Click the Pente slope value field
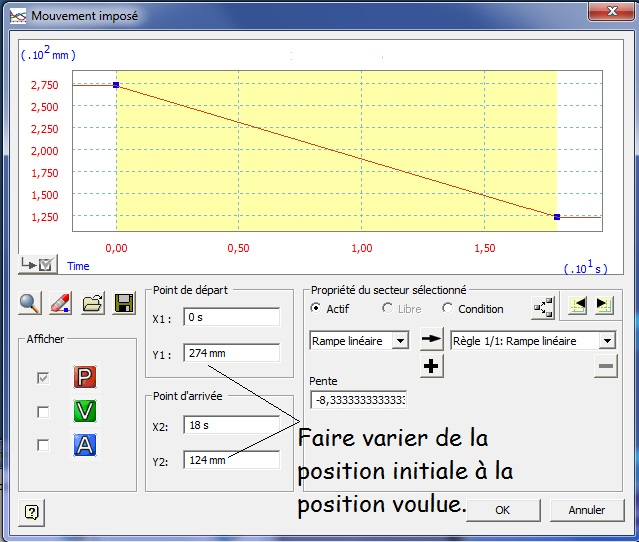 [359, 400]
